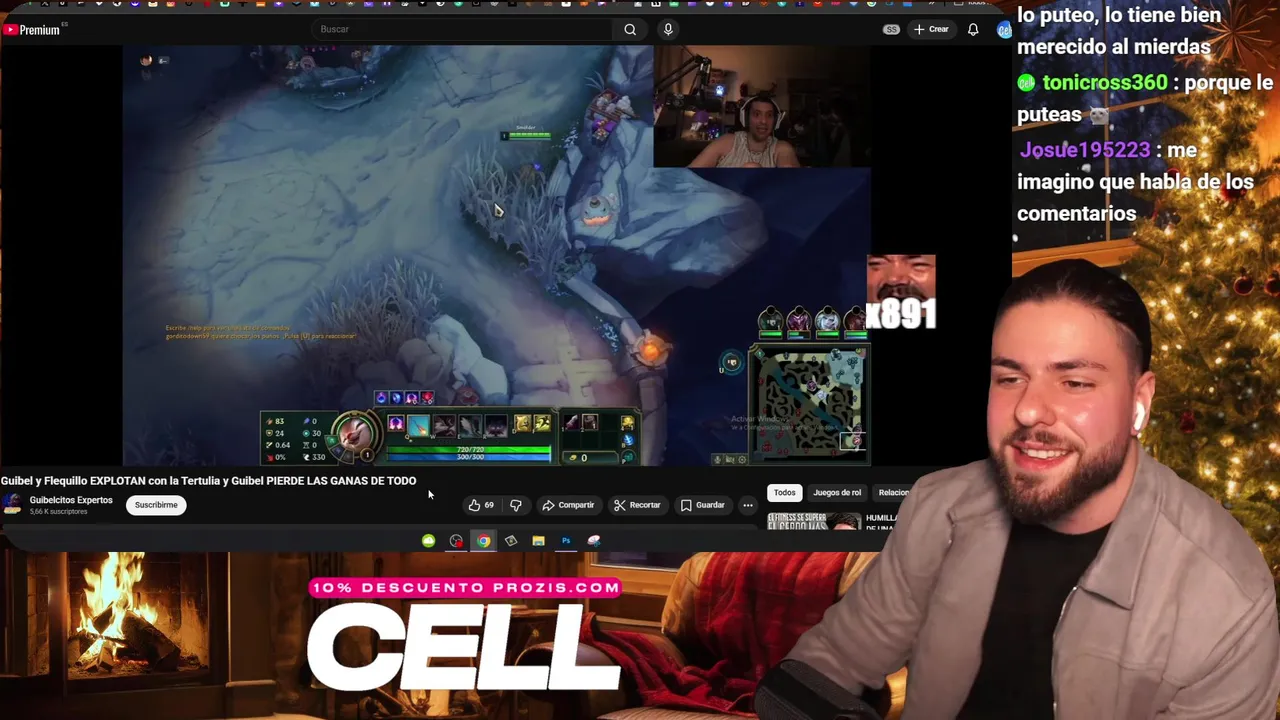Click the gold counter showing 0

click(x=582, y=458)
